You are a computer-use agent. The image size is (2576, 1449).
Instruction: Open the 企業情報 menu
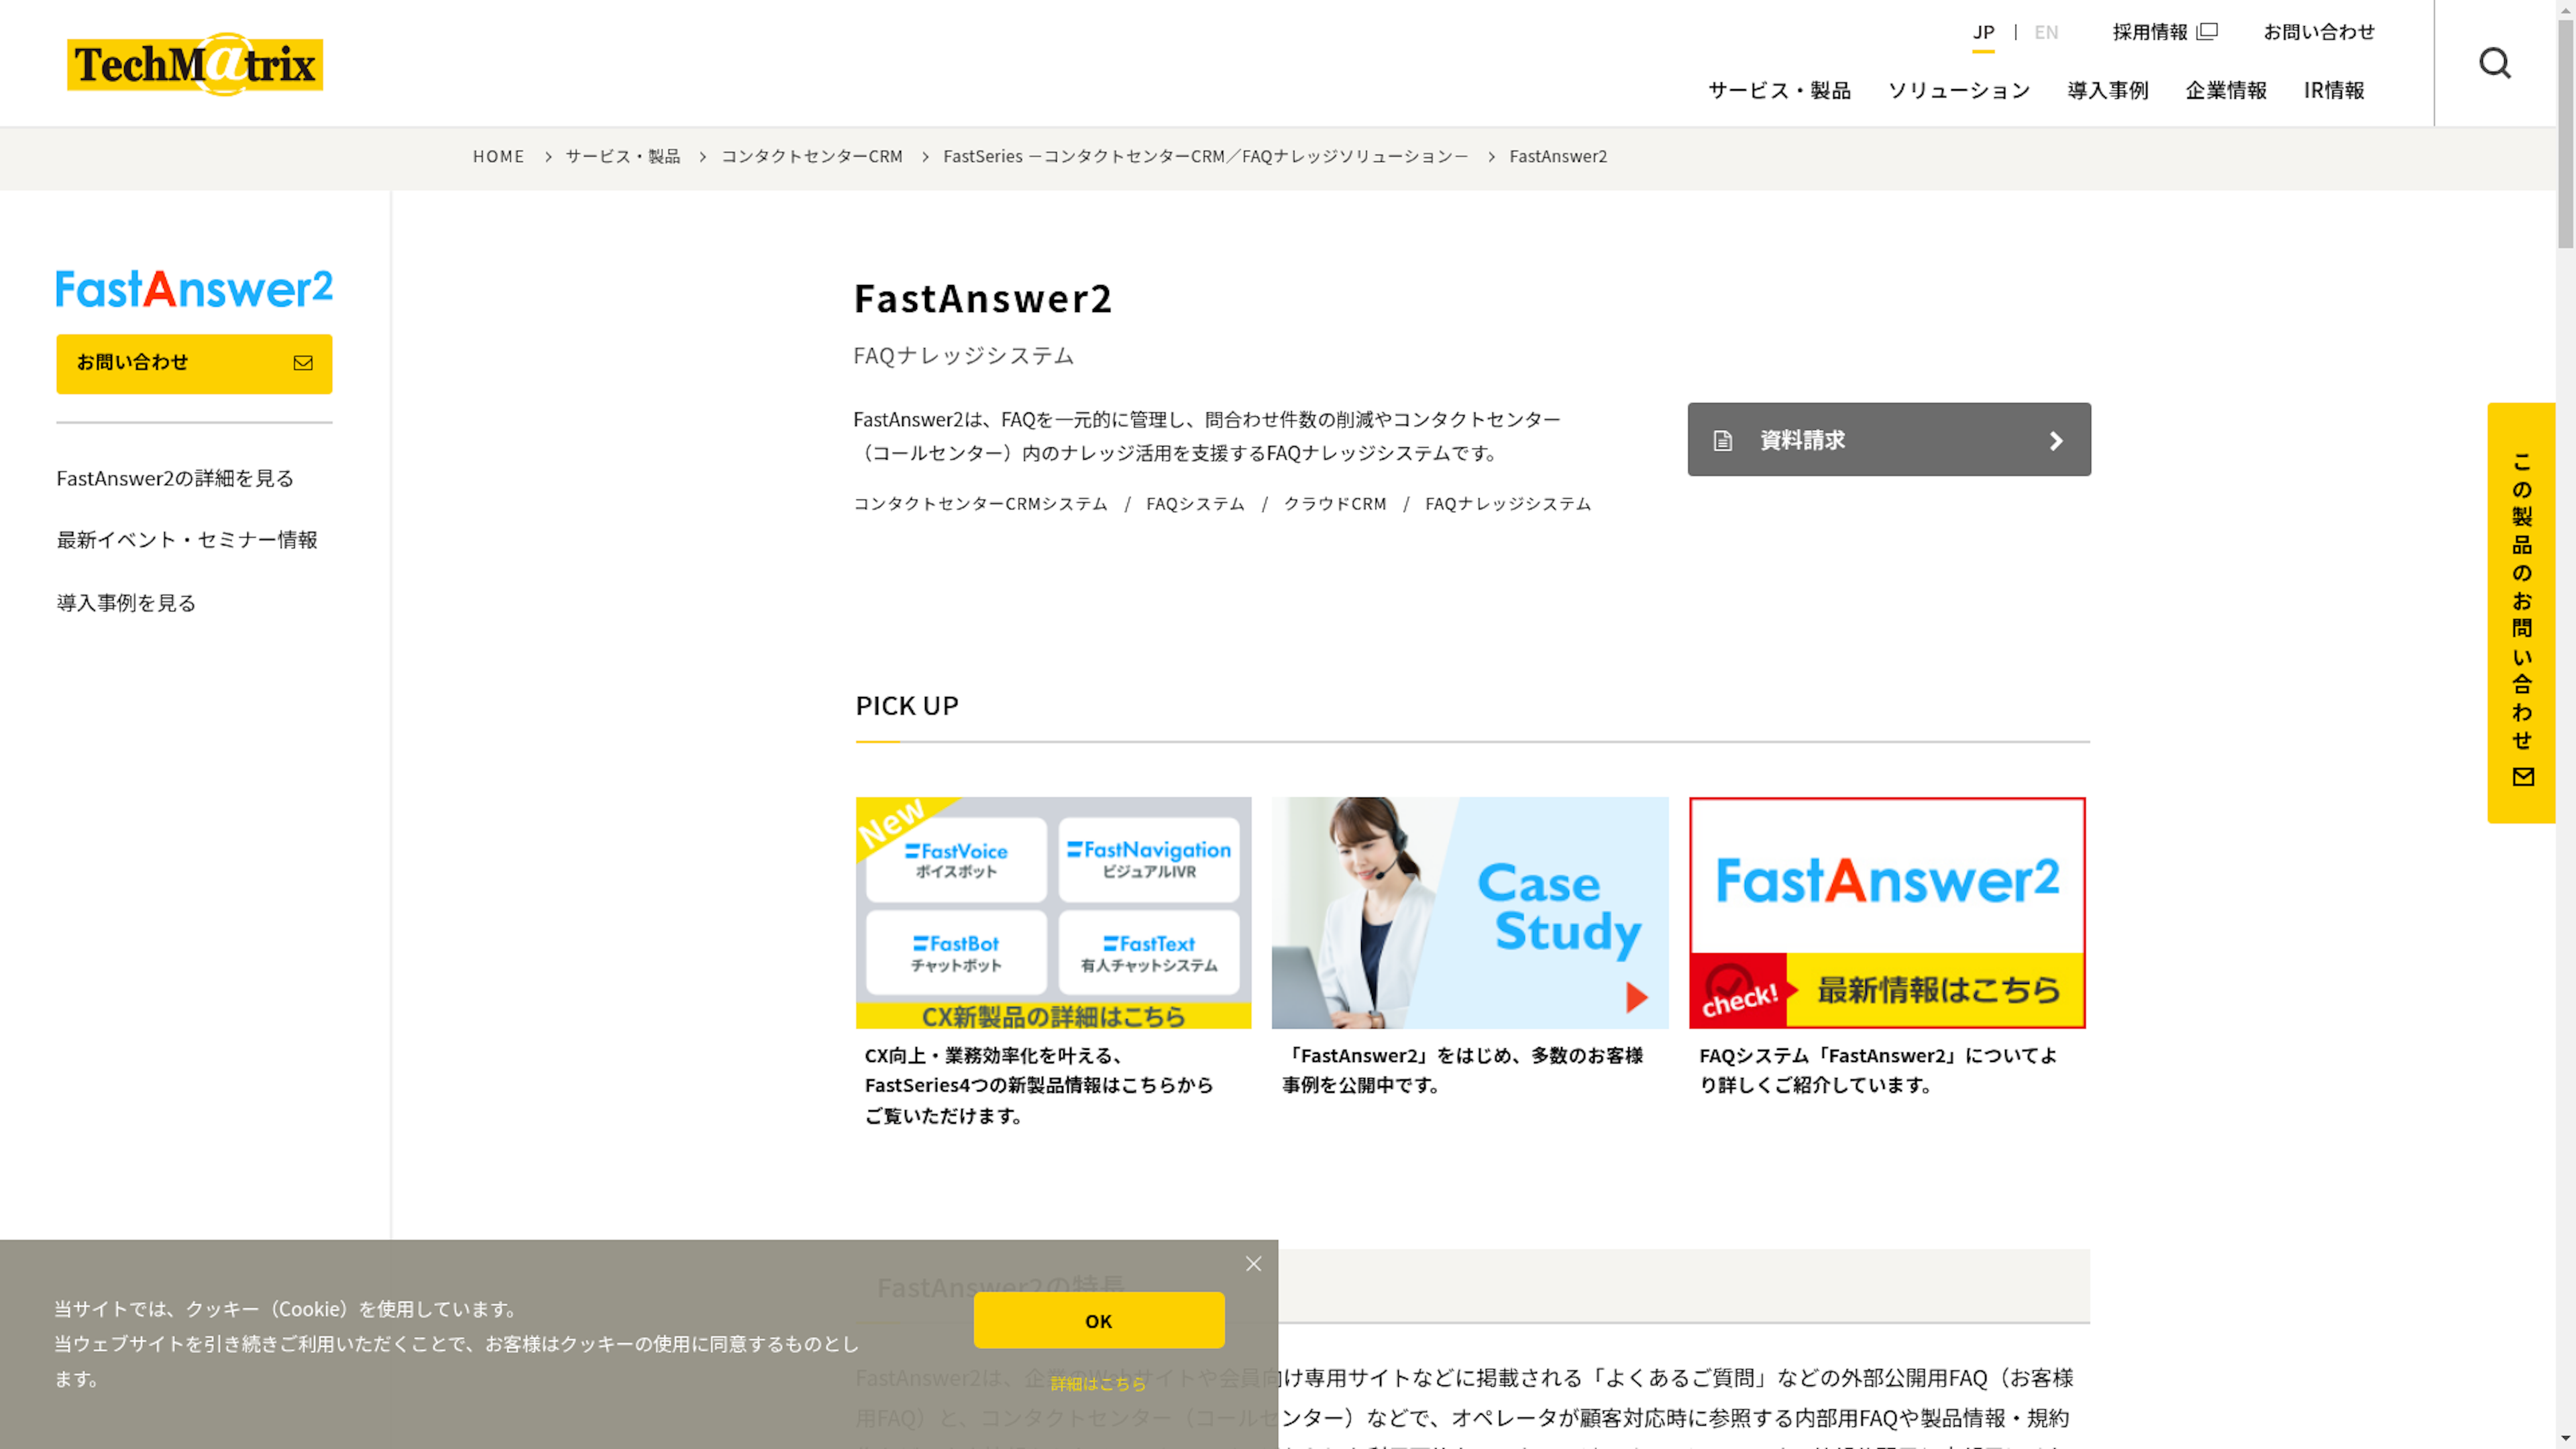pyautogui.click(x=2226, y=90)
